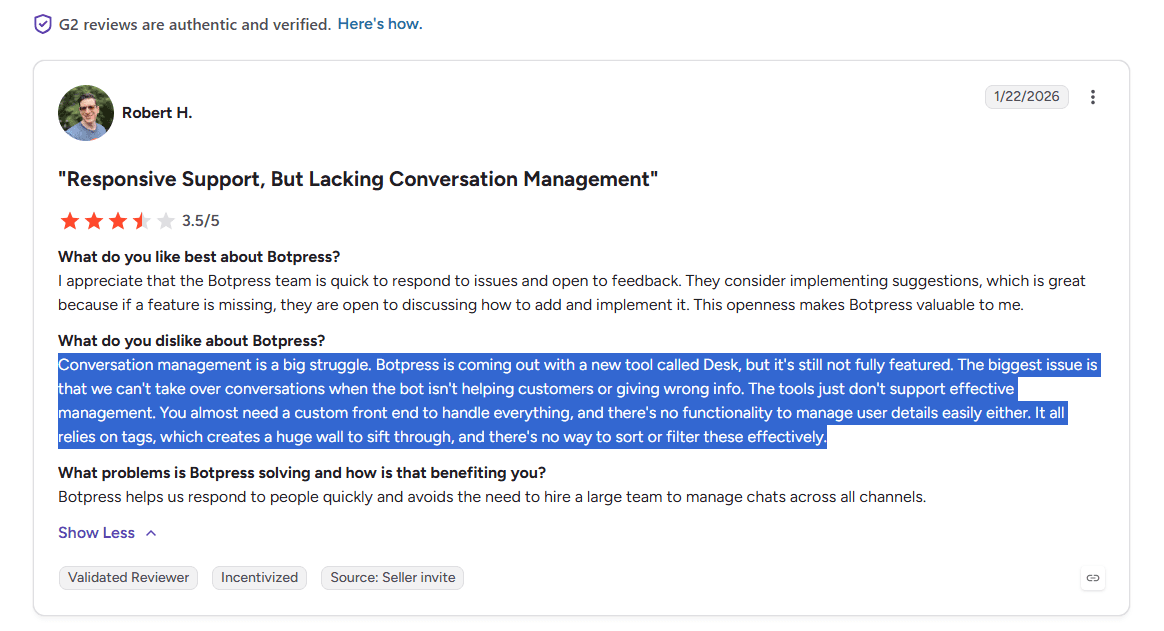
Task: Open Robert H.'s profile photo
Action: tap(86, 113)
